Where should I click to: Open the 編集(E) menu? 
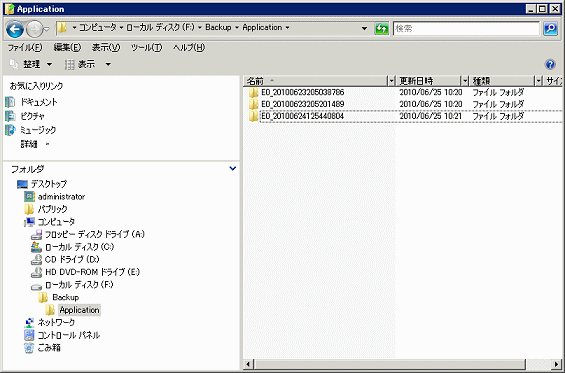click(x=67, y=47)
